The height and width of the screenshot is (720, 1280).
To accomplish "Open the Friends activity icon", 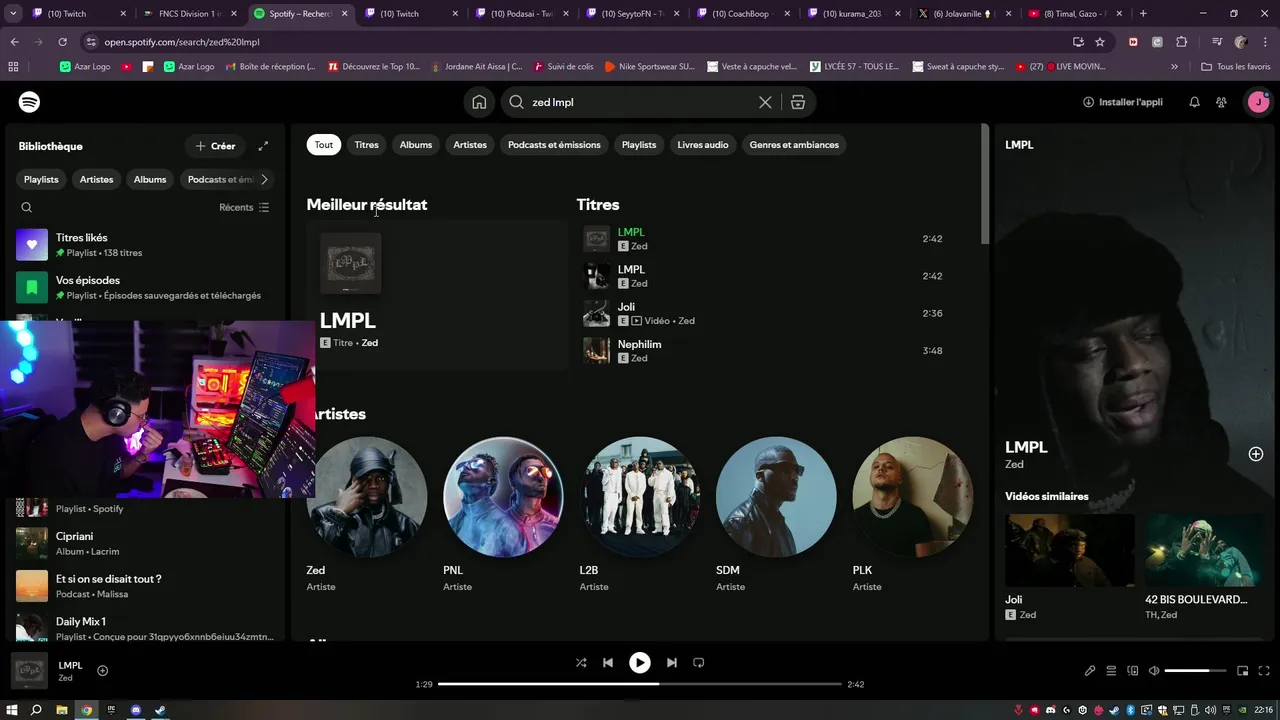I will [x=1221, y=102].
